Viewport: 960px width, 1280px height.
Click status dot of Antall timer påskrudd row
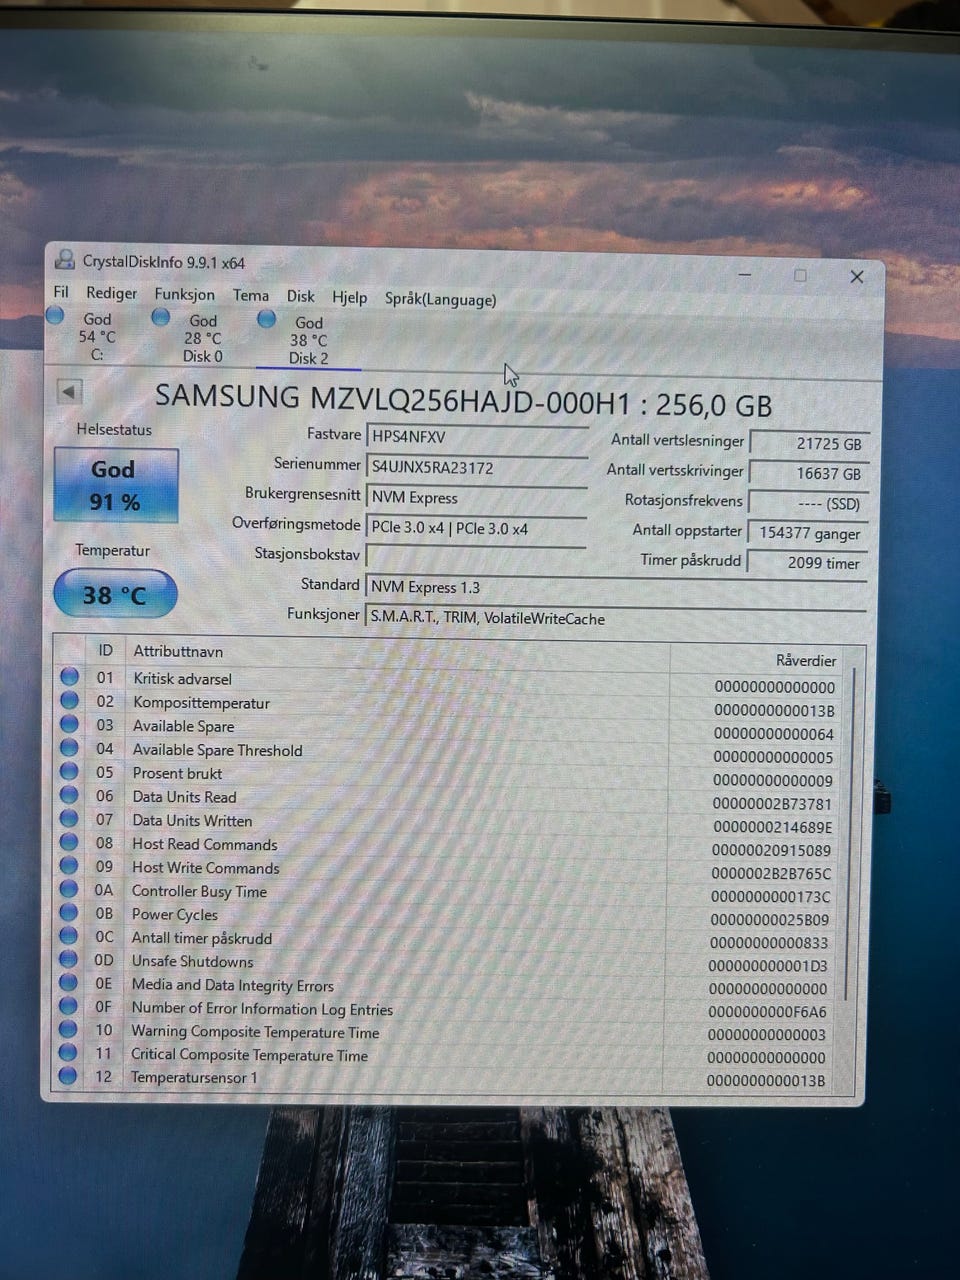69,936
